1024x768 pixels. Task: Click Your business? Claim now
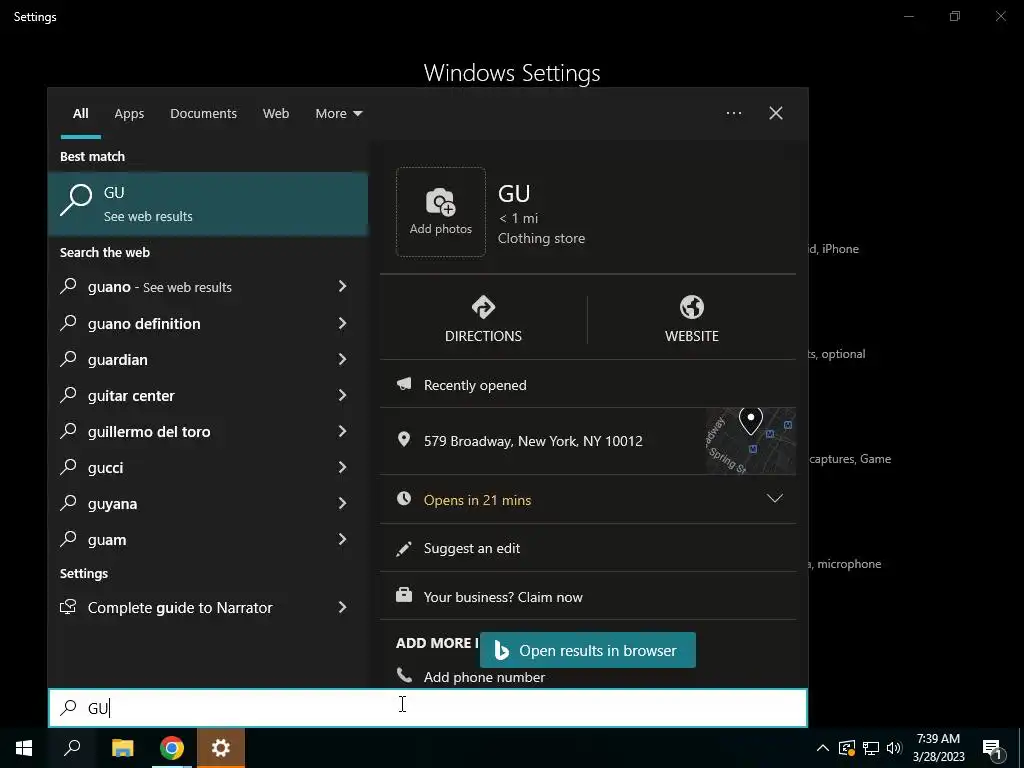pos(503,597)
